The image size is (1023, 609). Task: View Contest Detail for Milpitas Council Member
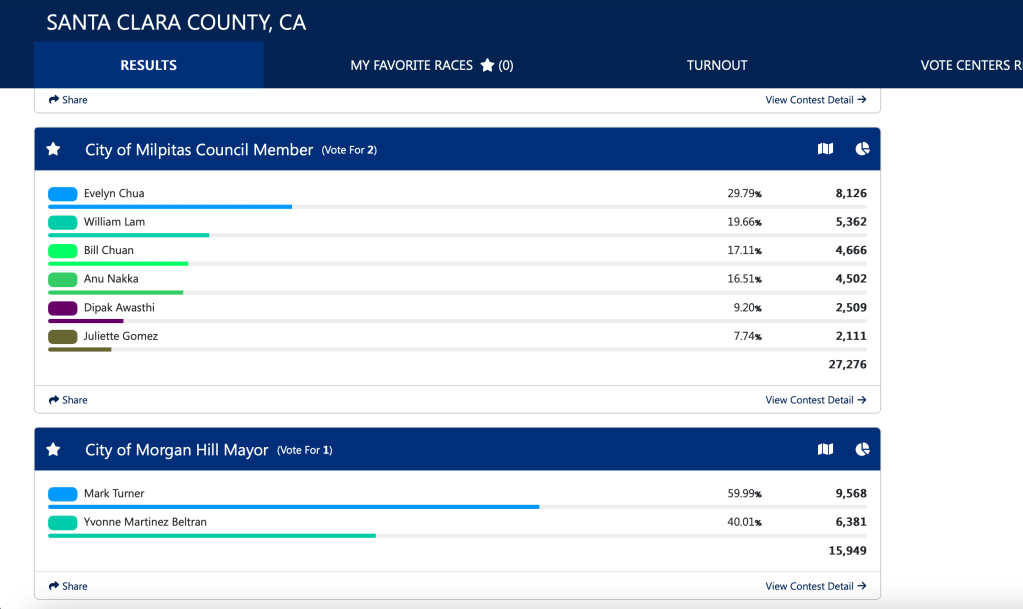click(x=815, y=400)
